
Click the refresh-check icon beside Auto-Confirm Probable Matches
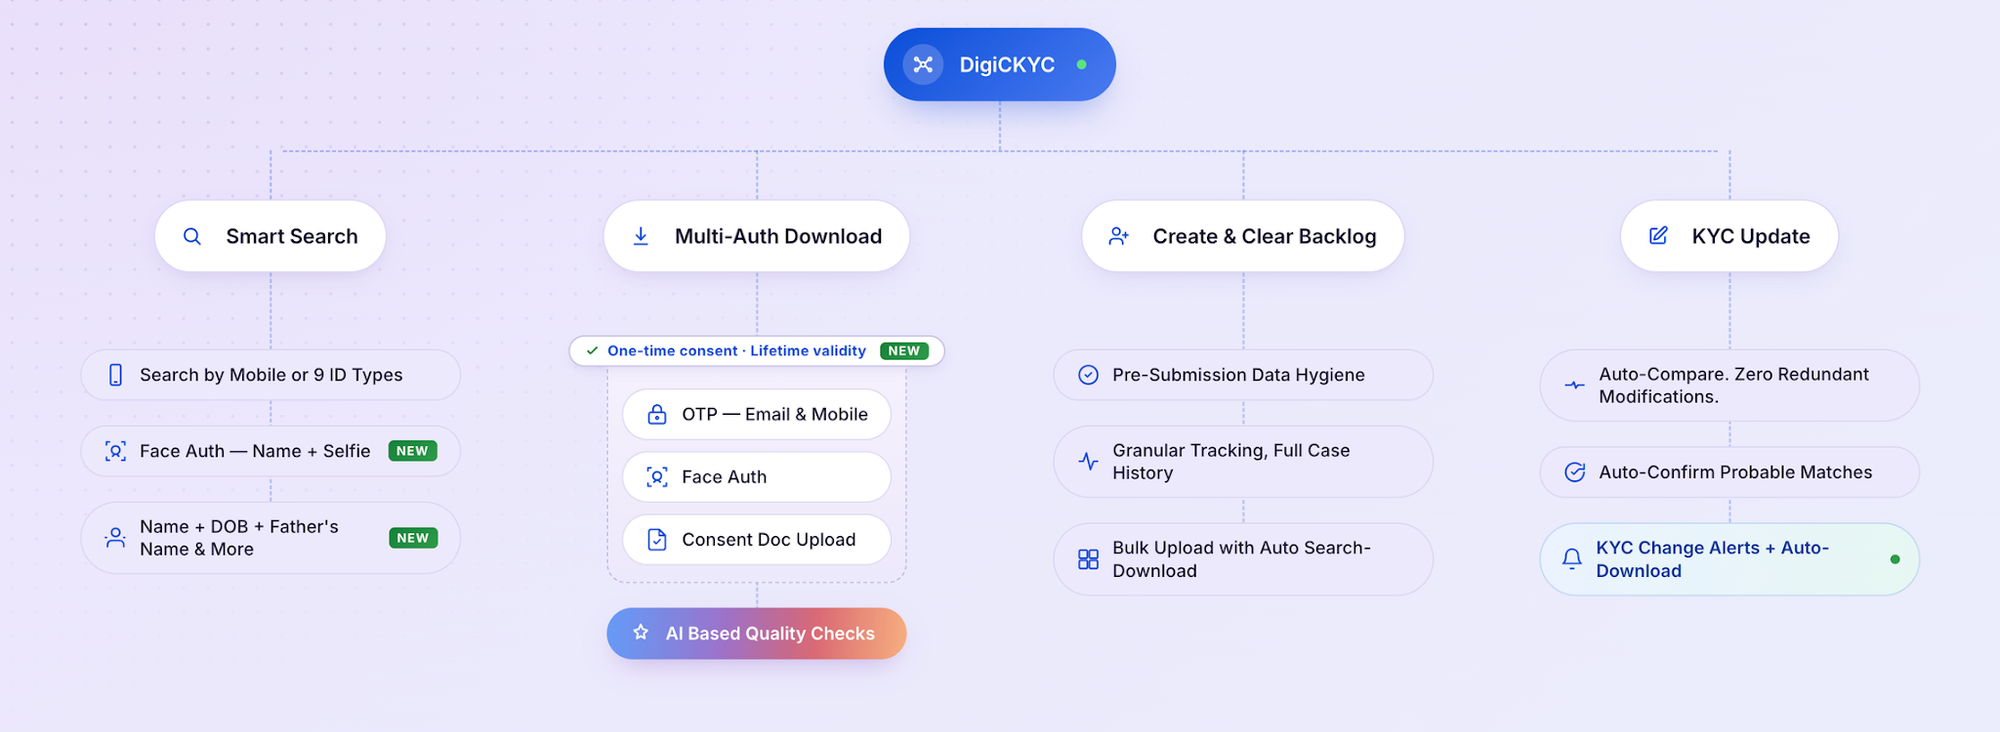(x=1575, y=472)
